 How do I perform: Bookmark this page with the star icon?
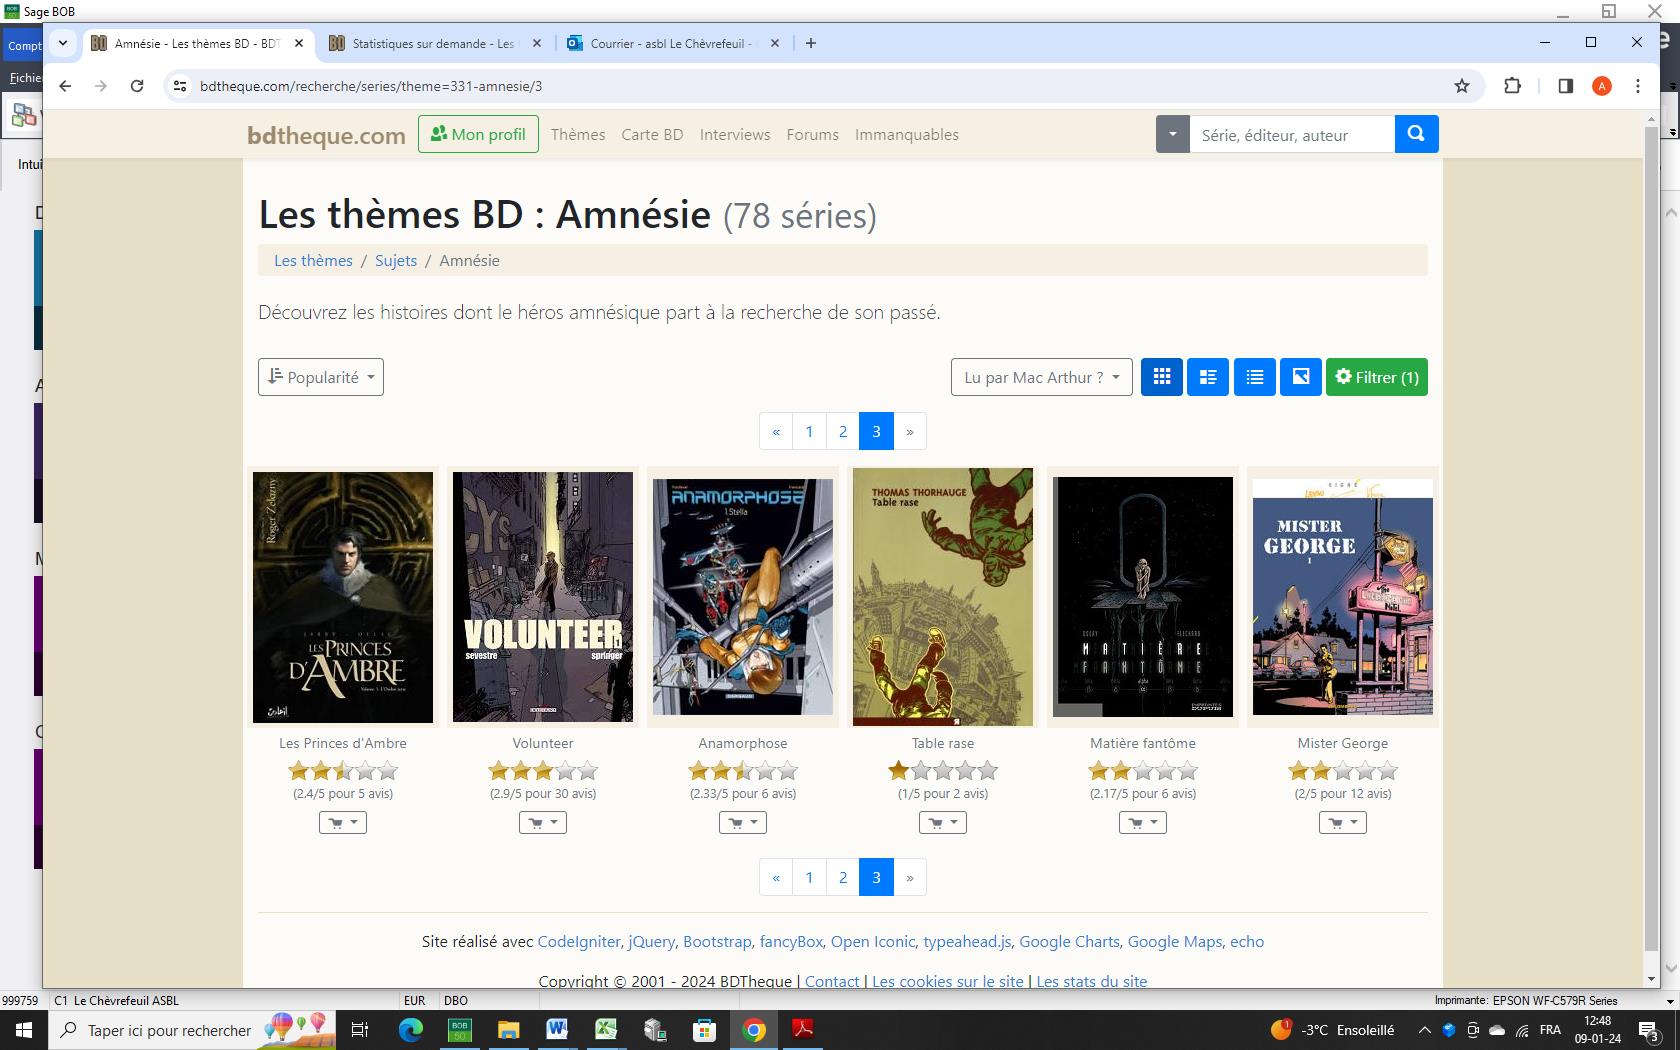pyautogui.click(x=1462, y=86)
